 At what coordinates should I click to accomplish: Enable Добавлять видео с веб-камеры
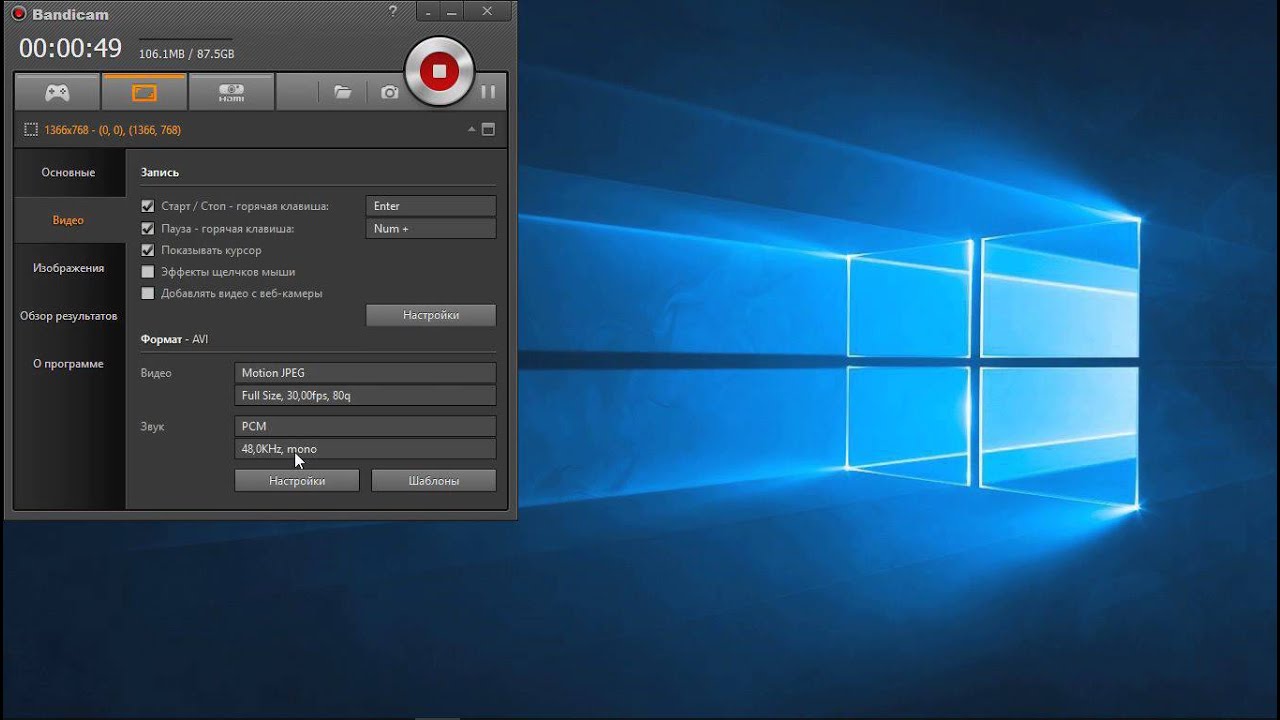coord(148,294)
